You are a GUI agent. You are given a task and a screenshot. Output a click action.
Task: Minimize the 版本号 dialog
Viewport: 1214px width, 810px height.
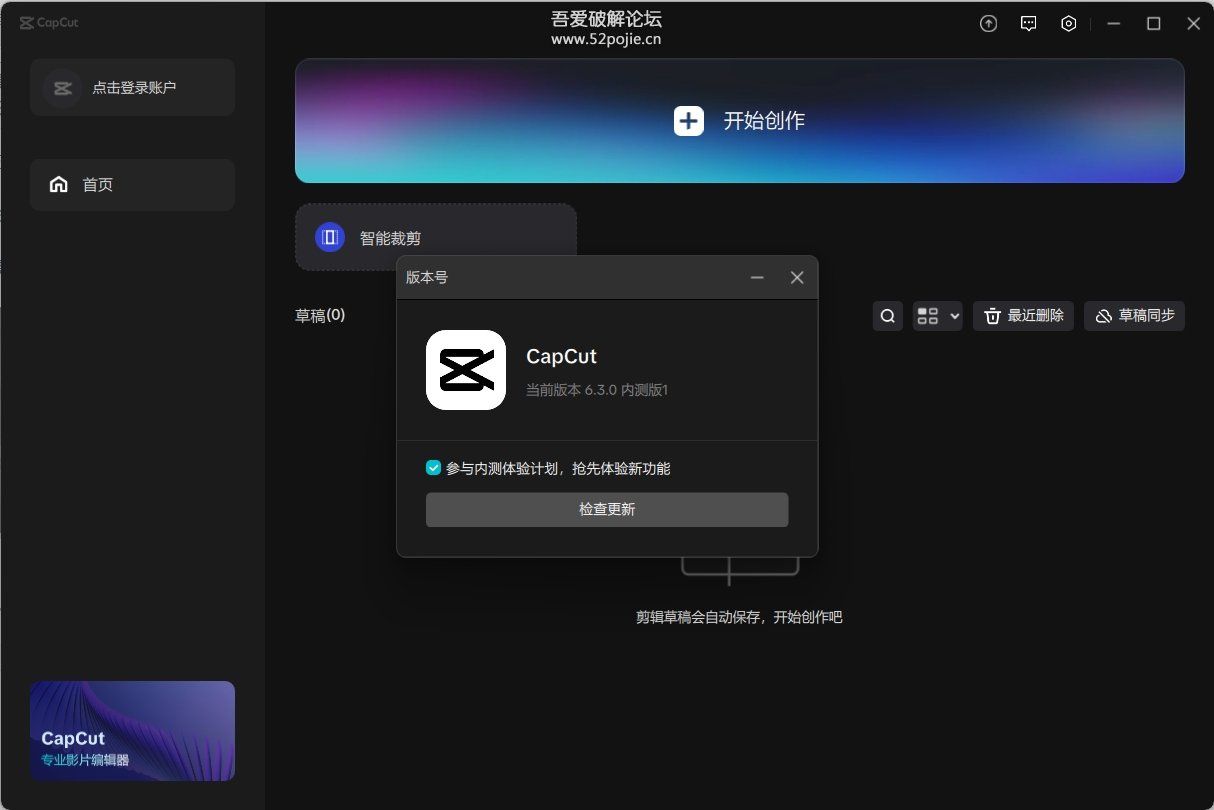pyautogui.click(x=757, y=278)
